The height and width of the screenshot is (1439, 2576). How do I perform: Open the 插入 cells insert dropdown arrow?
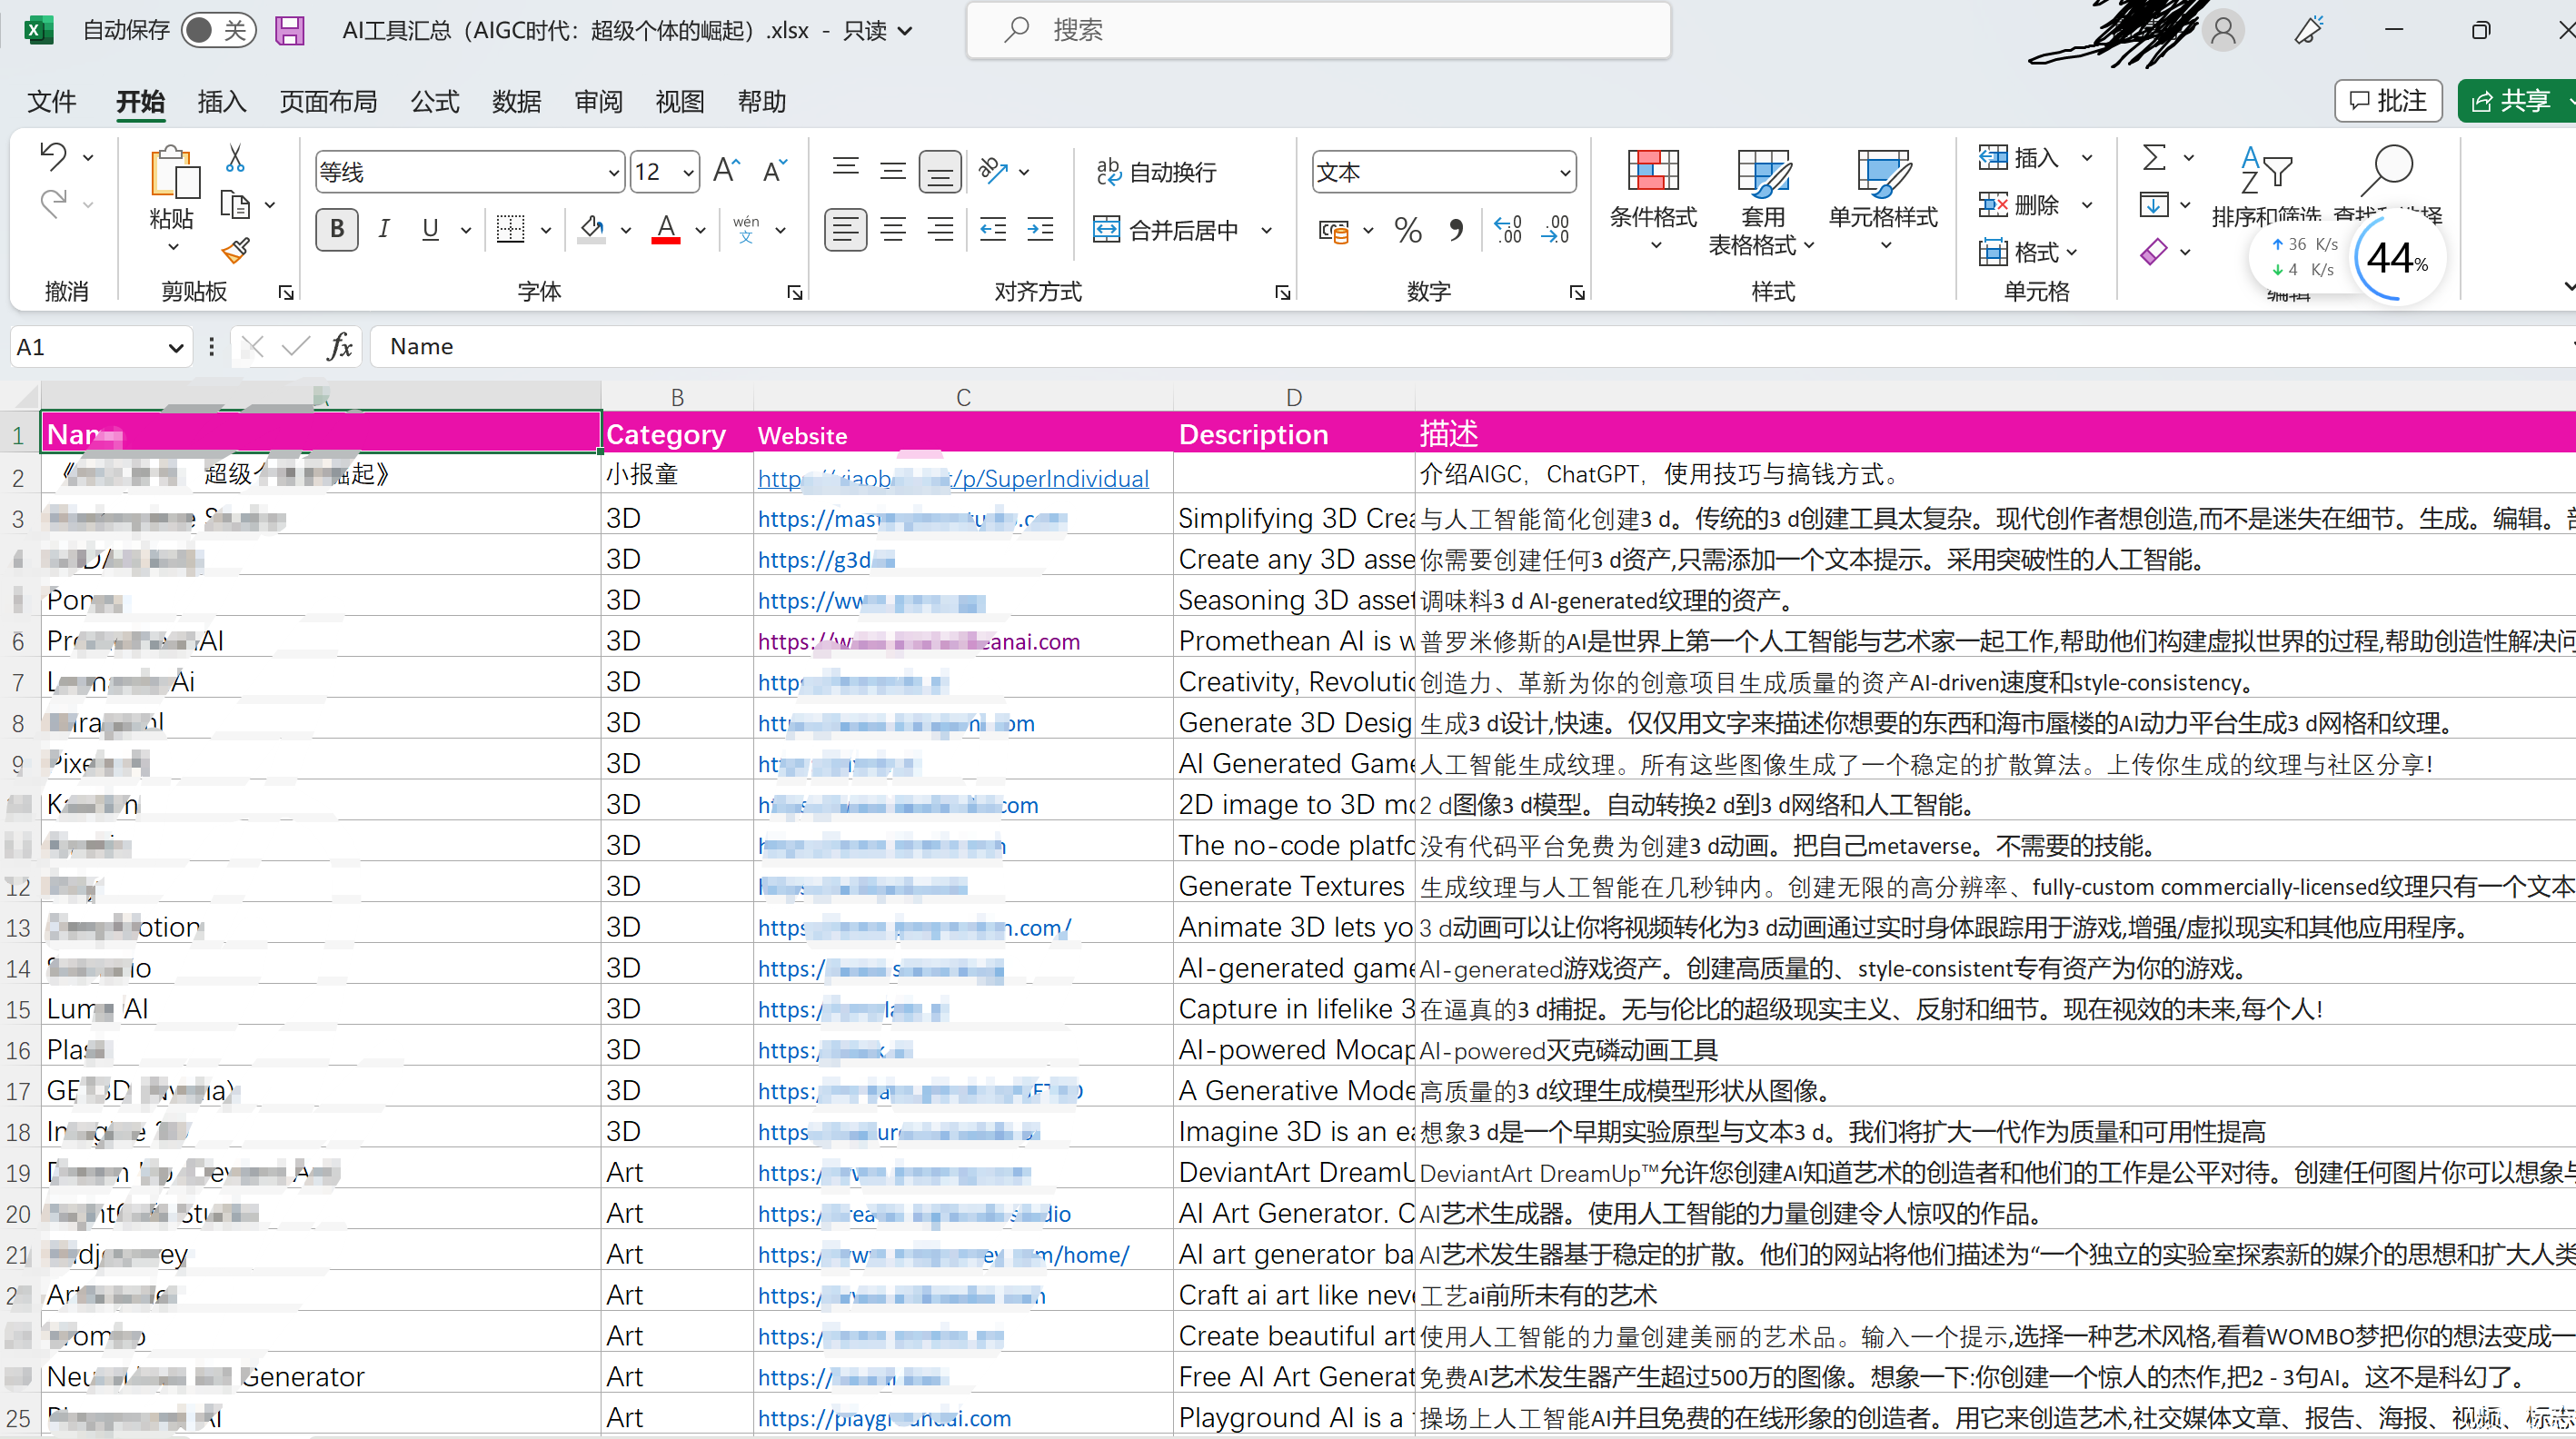point(2087,157)
